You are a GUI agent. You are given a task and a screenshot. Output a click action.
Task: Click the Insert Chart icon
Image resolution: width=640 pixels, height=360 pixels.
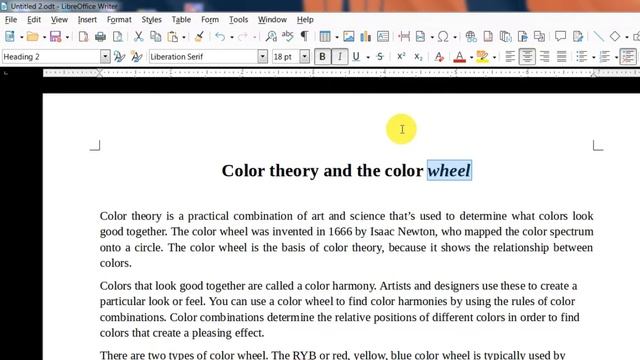coord(366,37)
